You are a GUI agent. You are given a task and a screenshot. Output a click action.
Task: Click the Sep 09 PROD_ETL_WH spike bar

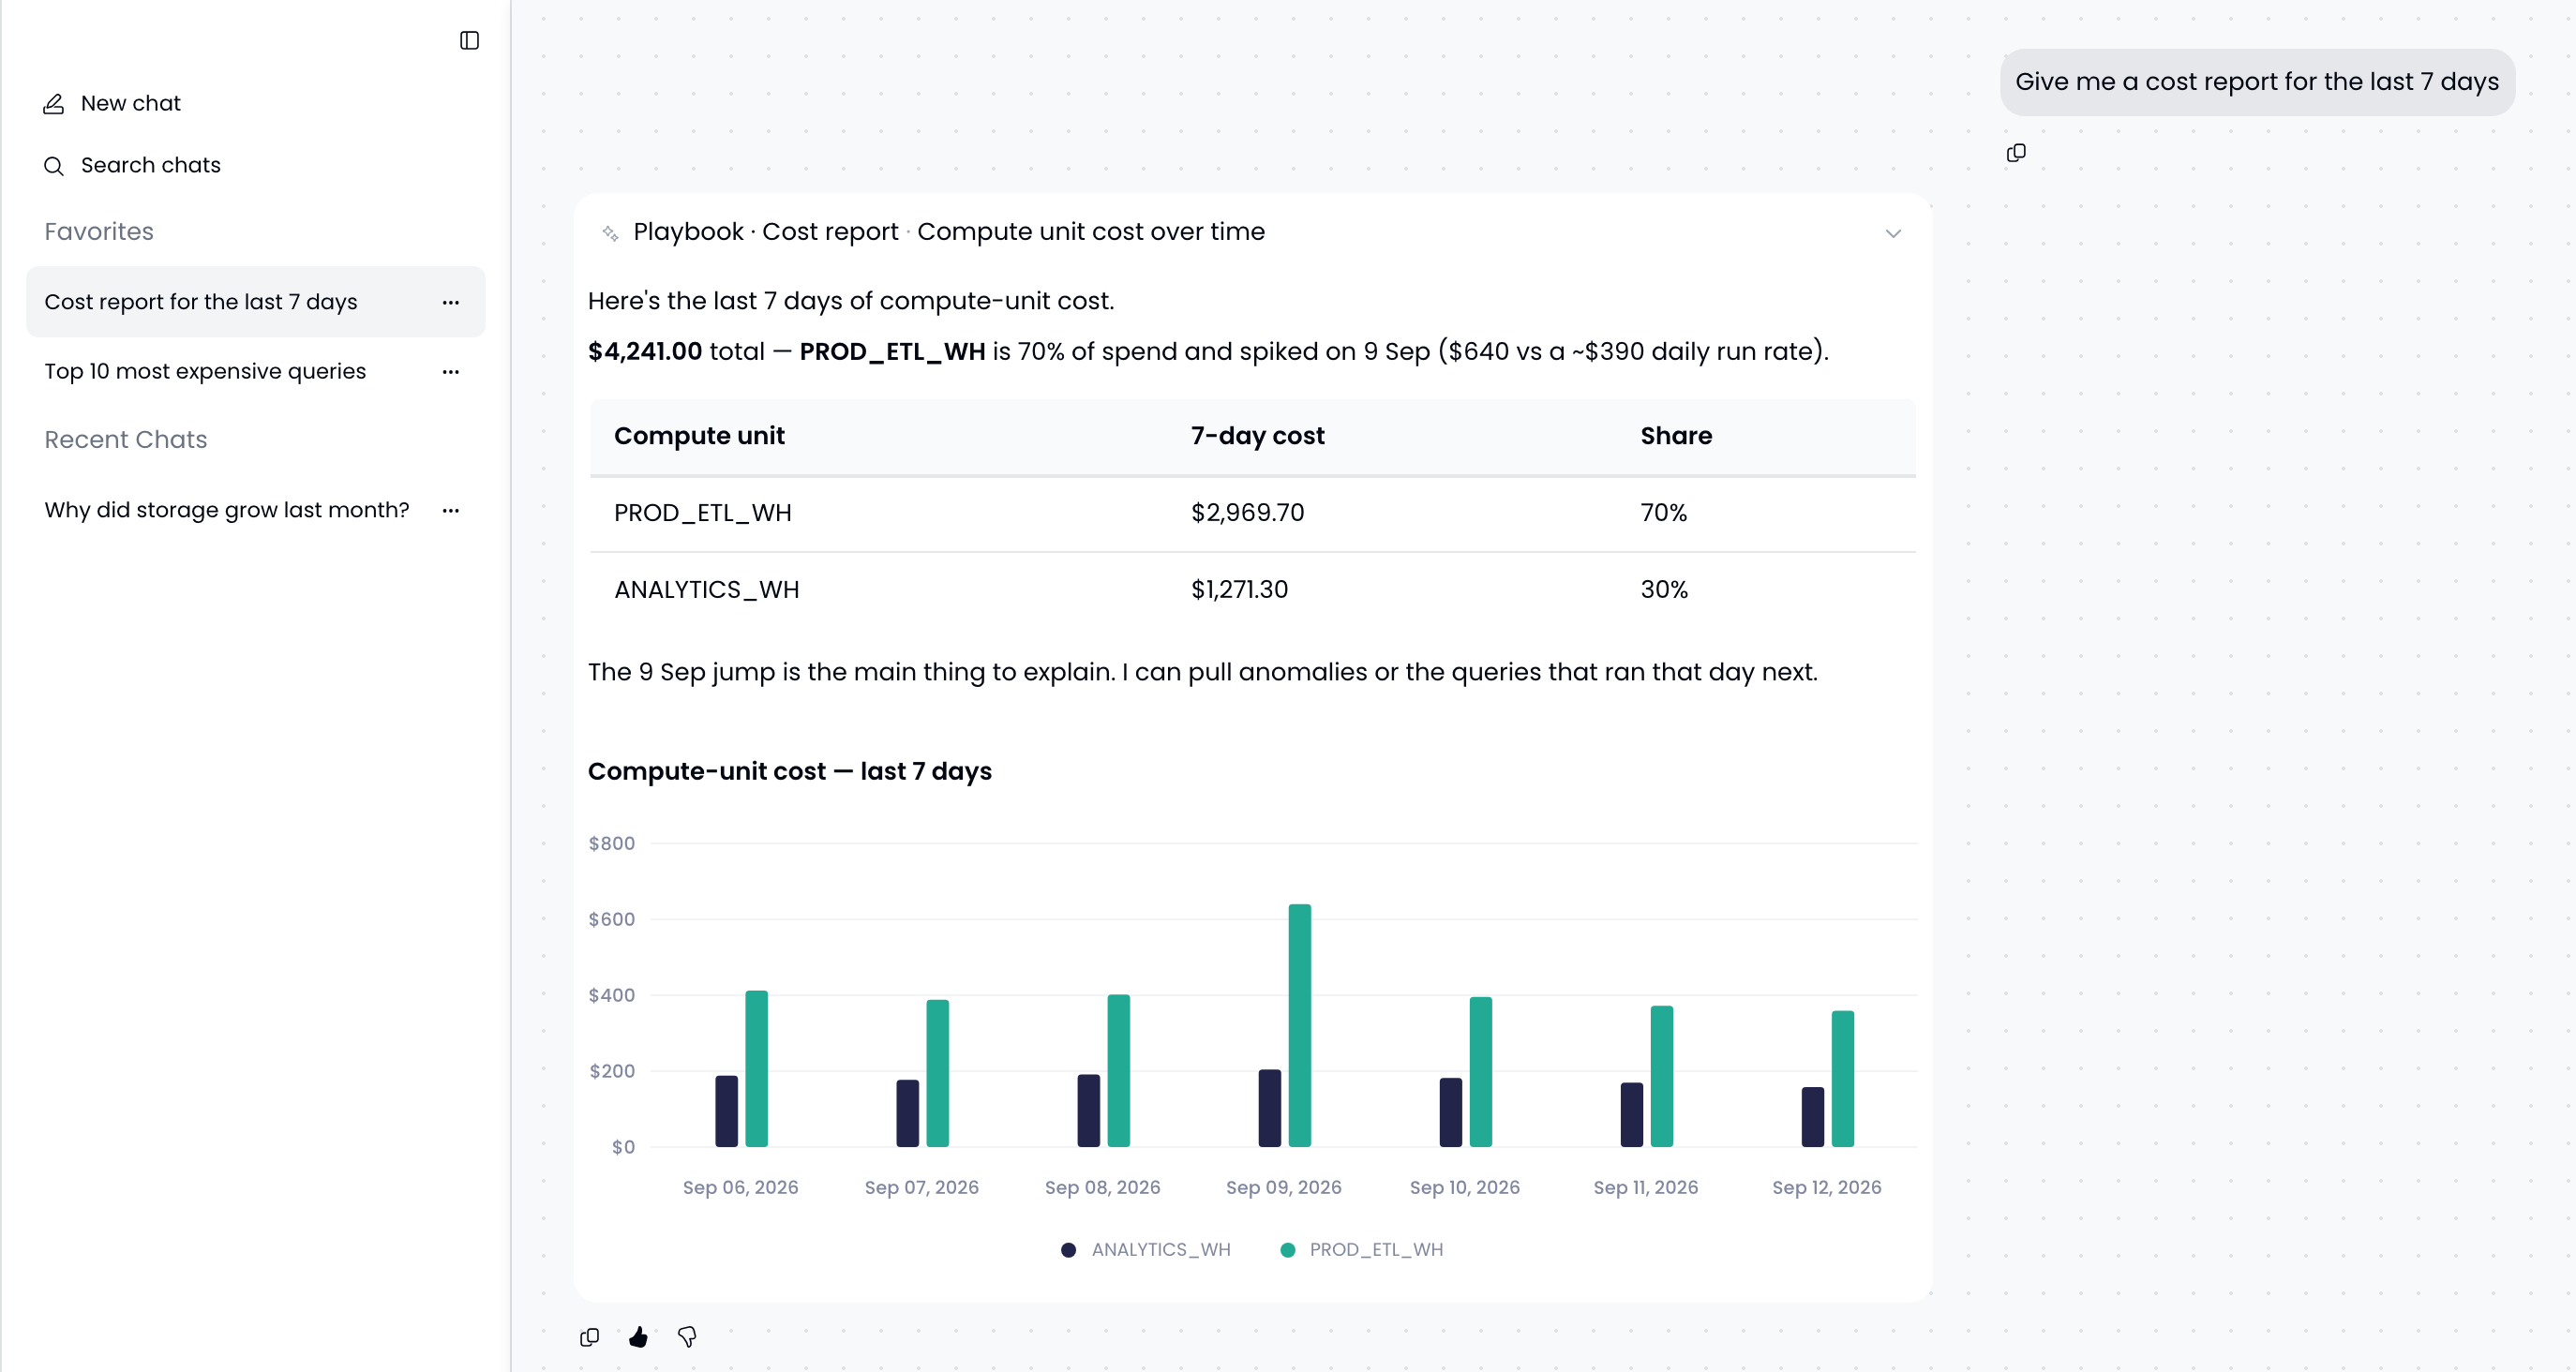(1300, 1025)
